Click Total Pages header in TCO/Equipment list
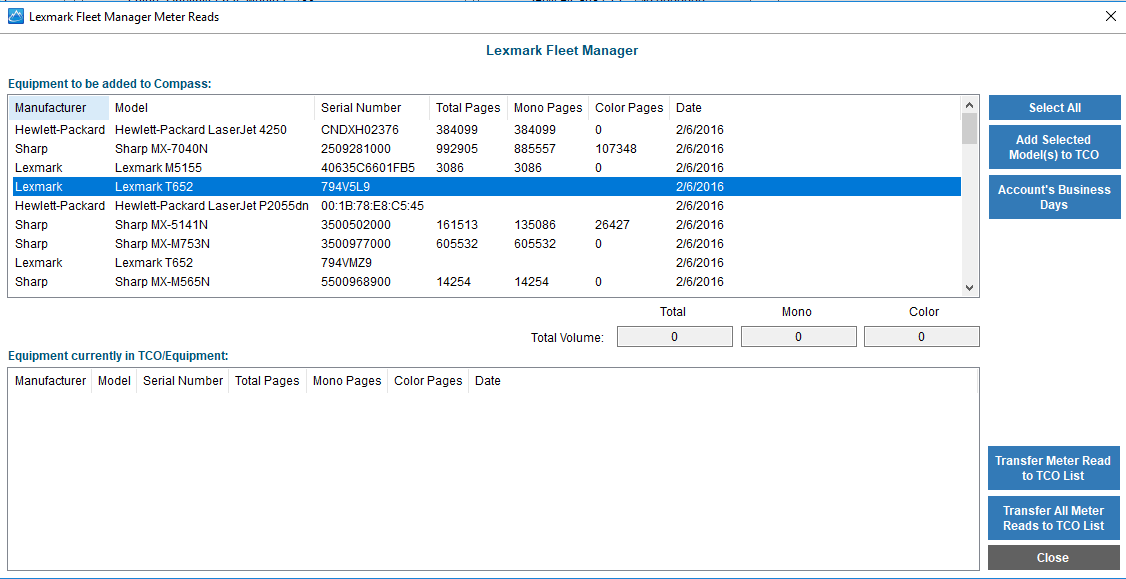Screen dimensions: 1126x579 point(268,381)
